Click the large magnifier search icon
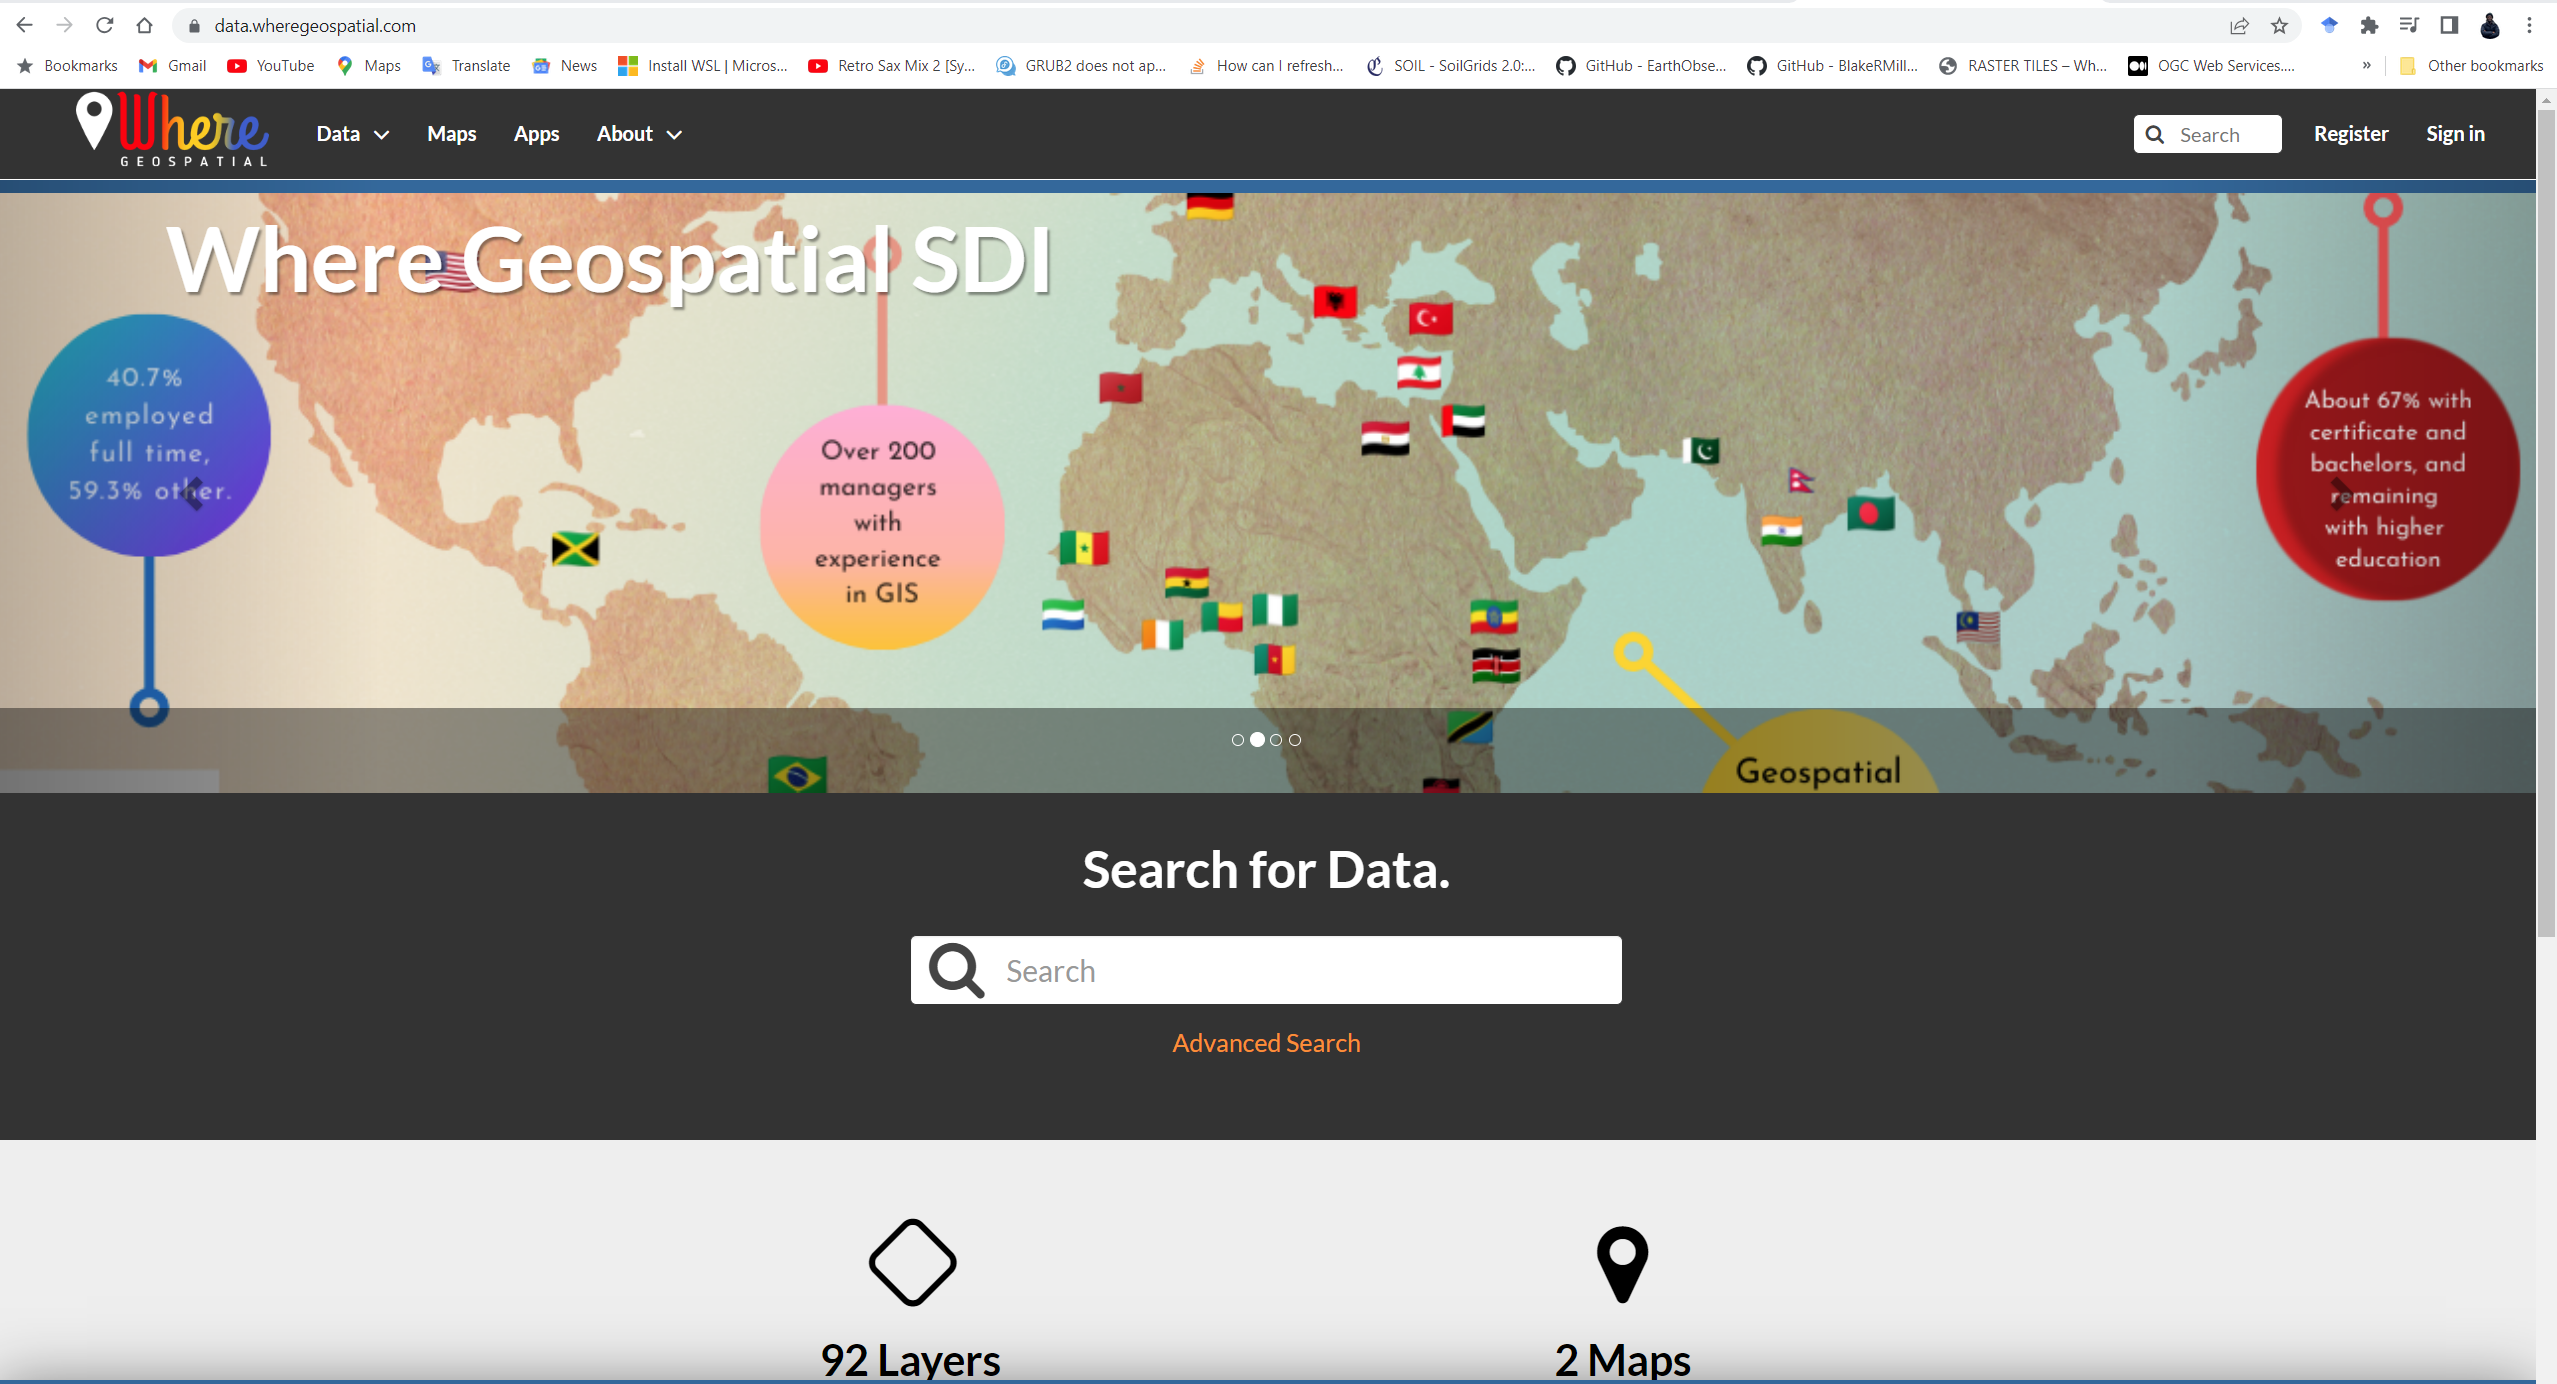 (956, 970)
